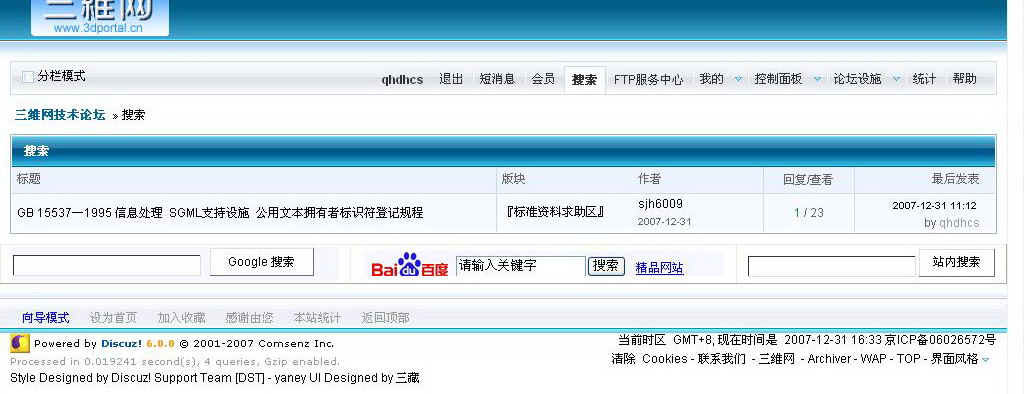The image size is (1024, 394).
Task: Click the Google 搜索 button
Action: 261,262
